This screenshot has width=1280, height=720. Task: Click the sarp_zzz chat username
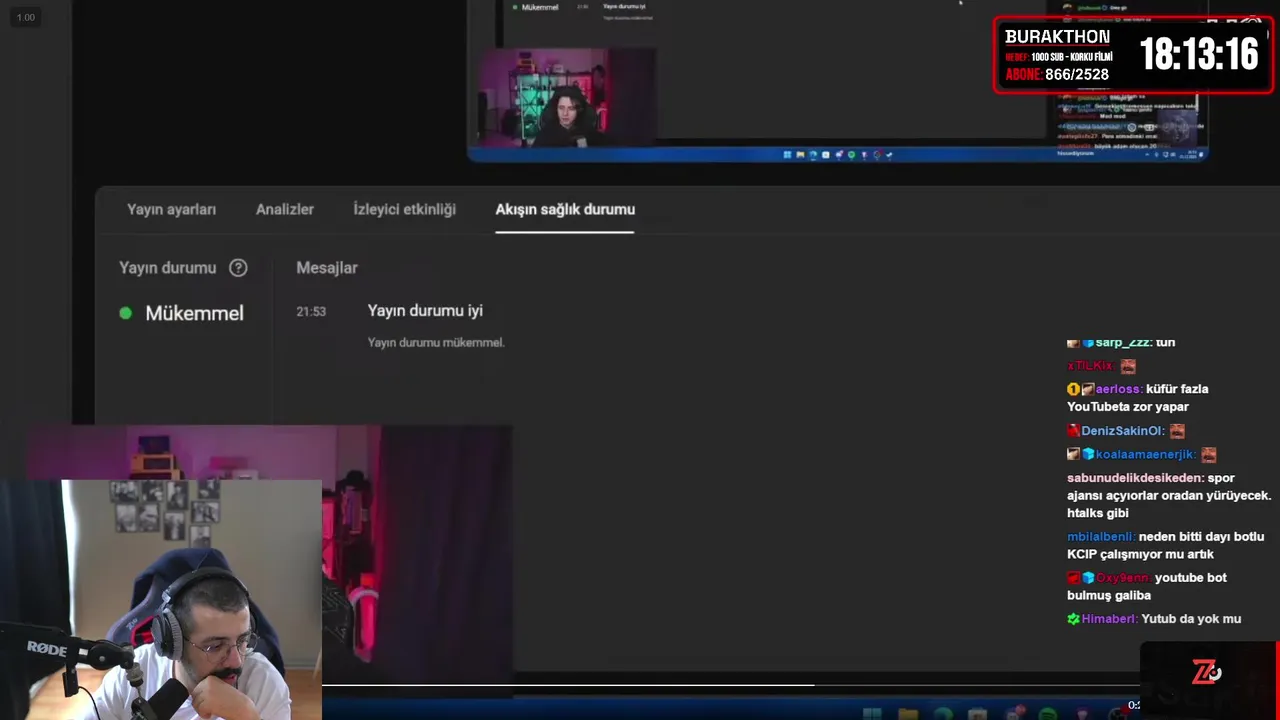(1123, 342)
